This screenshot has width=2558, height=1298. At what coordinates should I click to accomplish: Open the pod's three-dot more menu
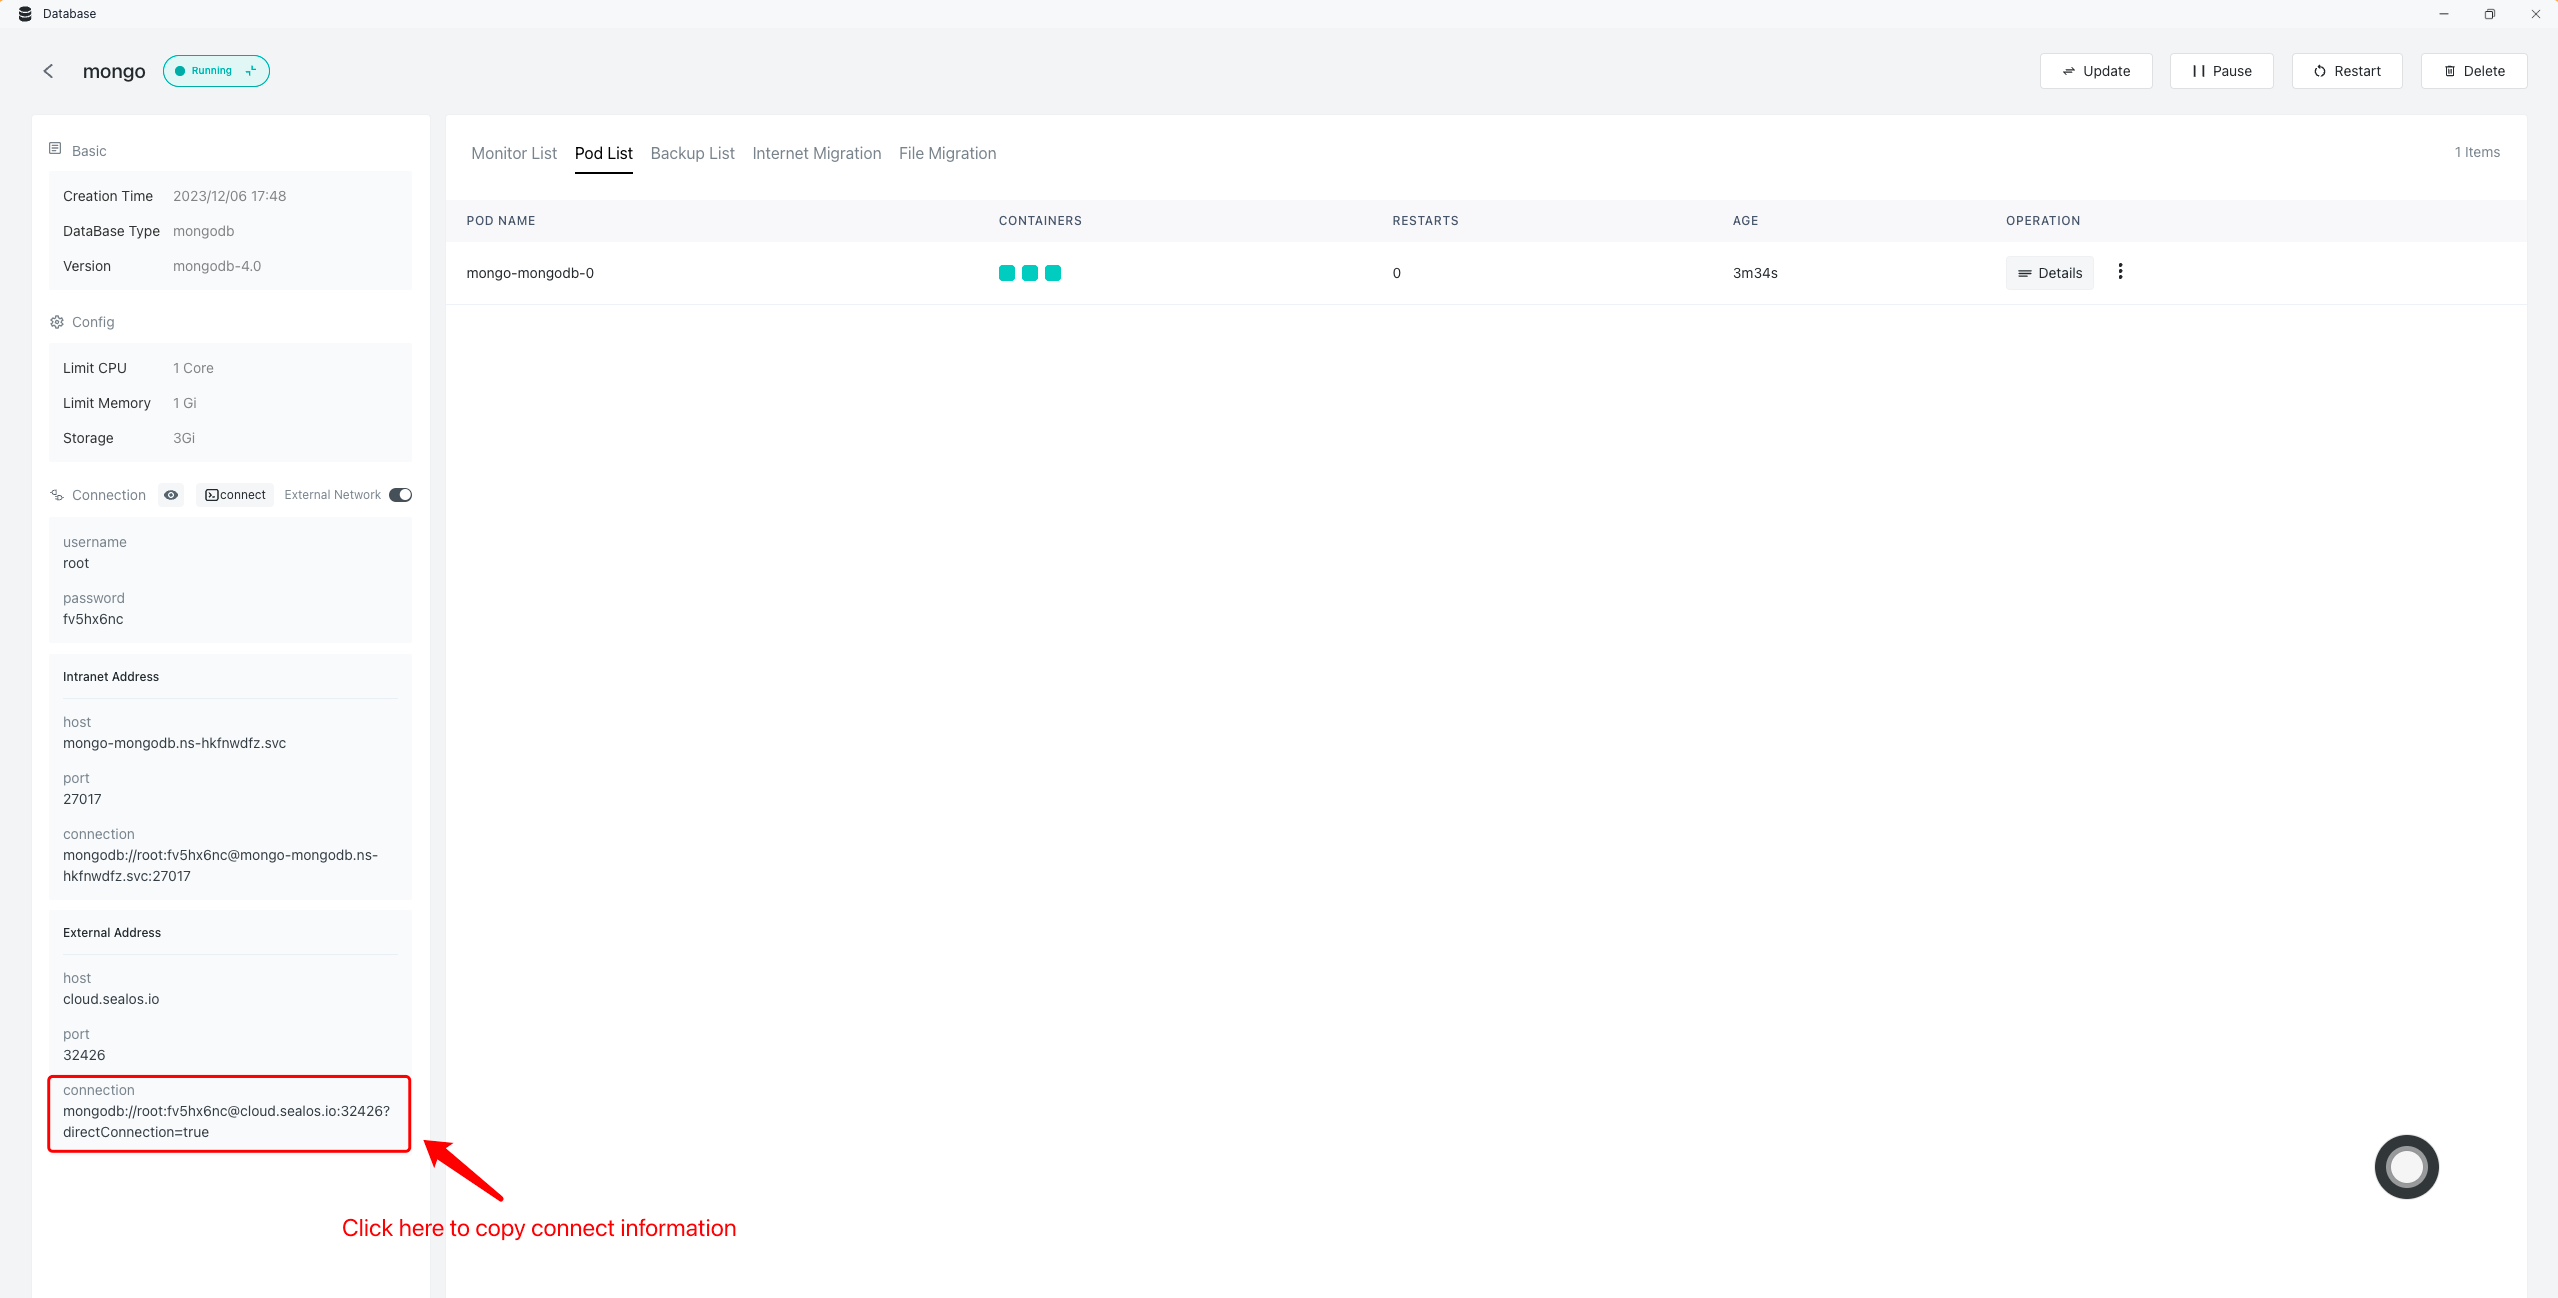click(x=2120, y=272)
